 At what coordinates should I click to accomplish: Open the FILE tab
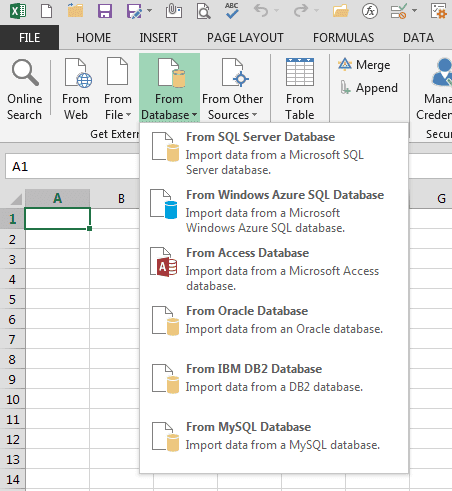point(29,37)
